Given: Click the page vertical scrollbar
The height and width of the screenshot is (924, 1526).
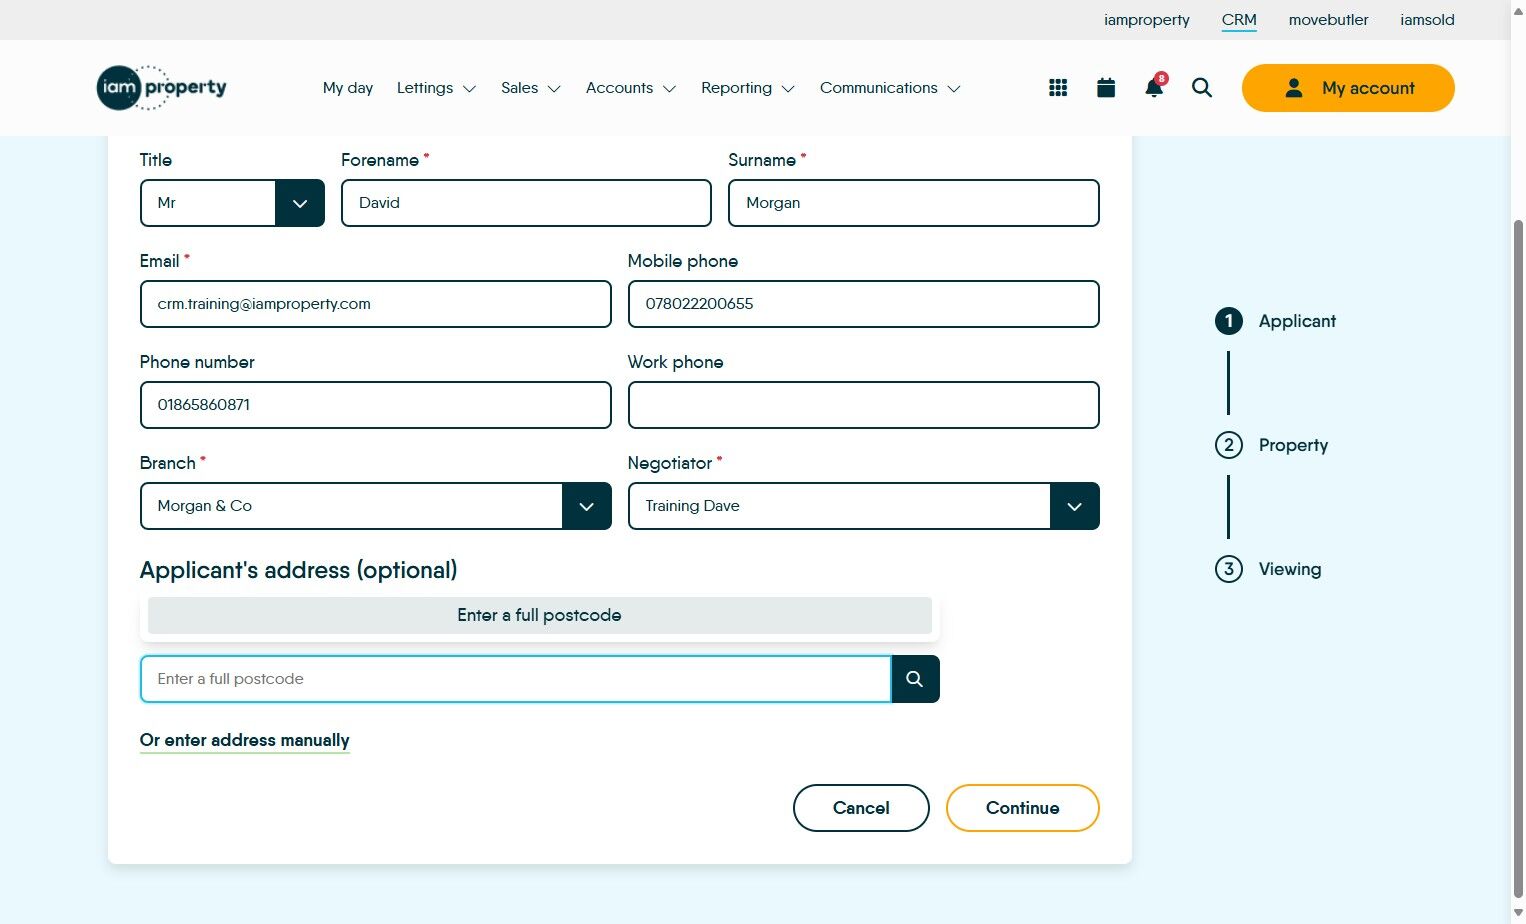Looking at the screenshot, I should point(1518,560).
